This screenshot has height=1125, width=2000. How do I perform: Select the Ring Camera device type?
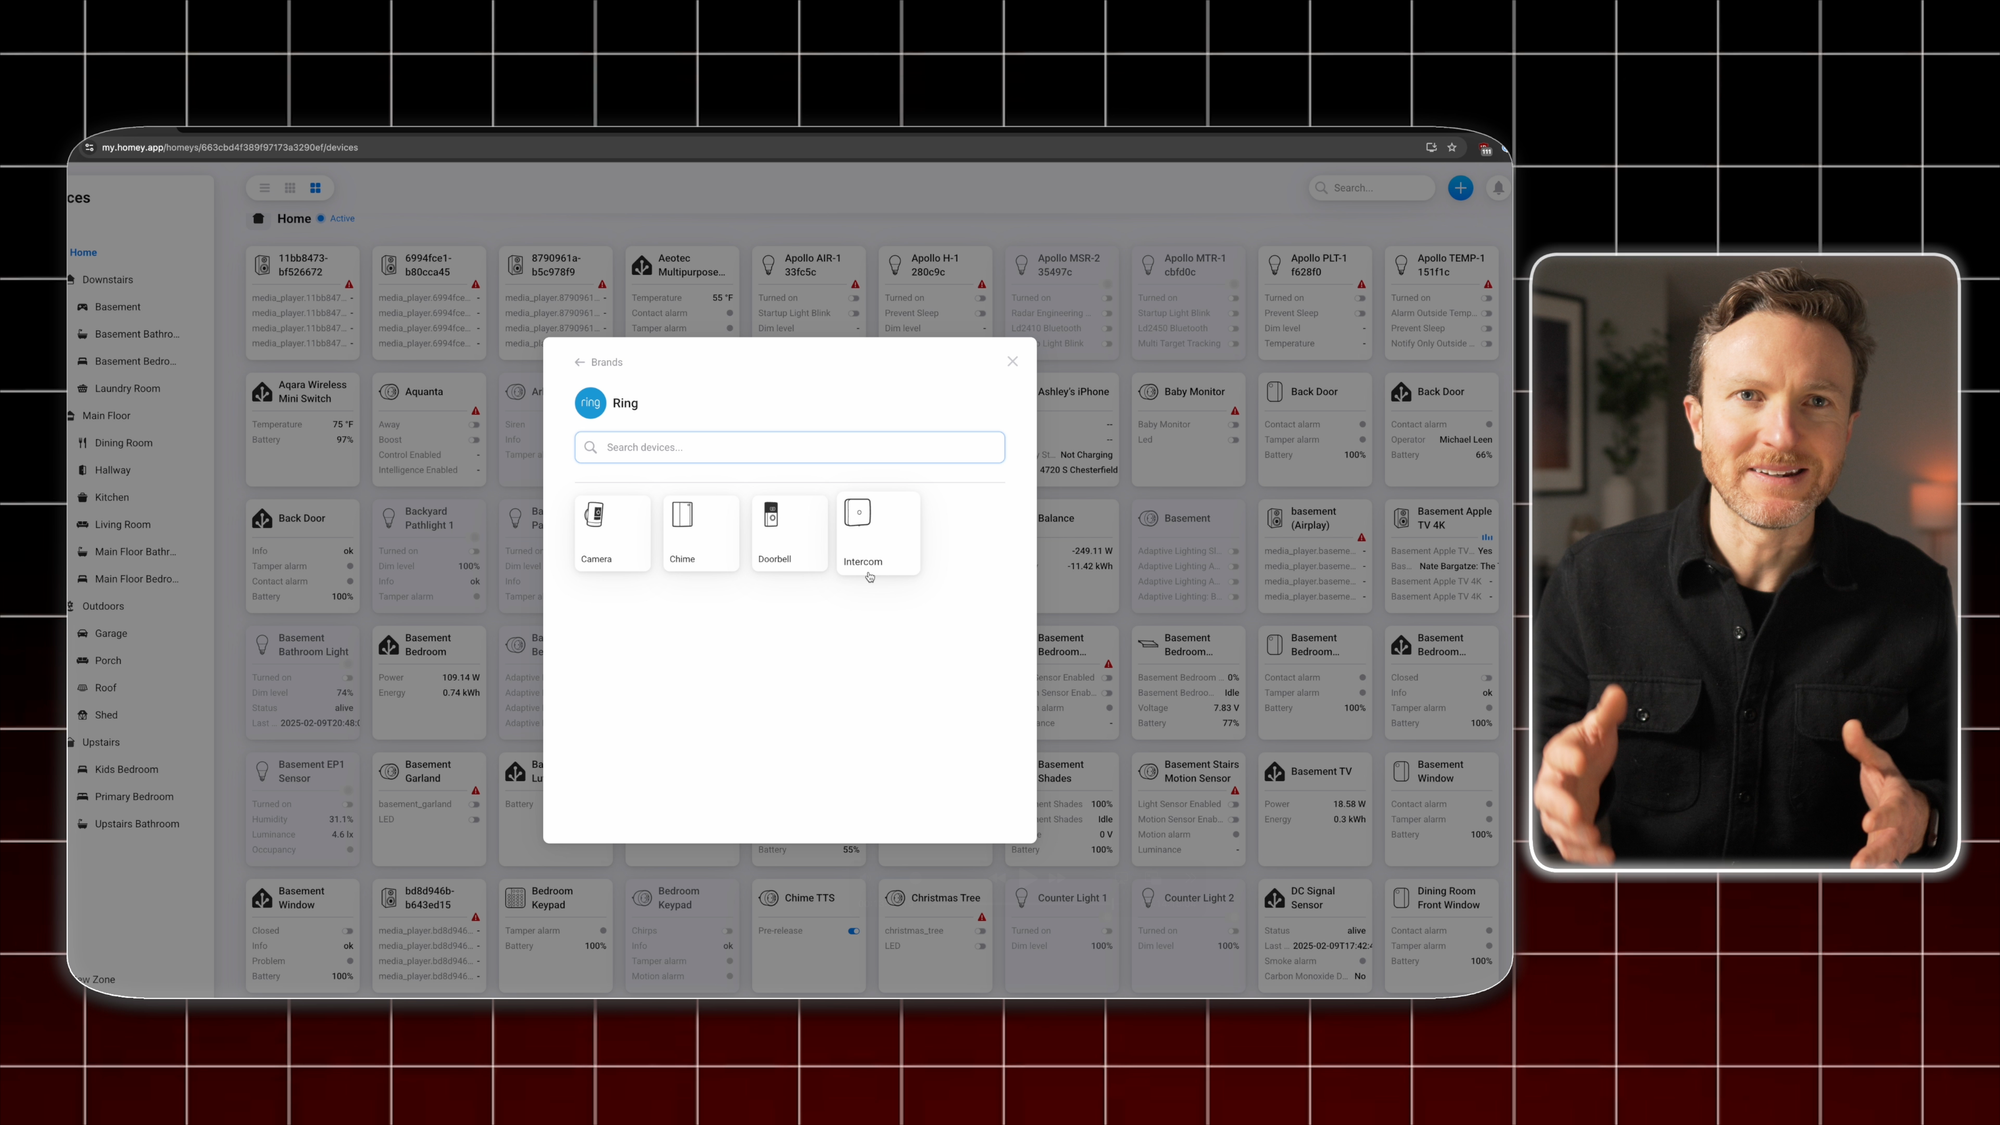tap(612, 533)
